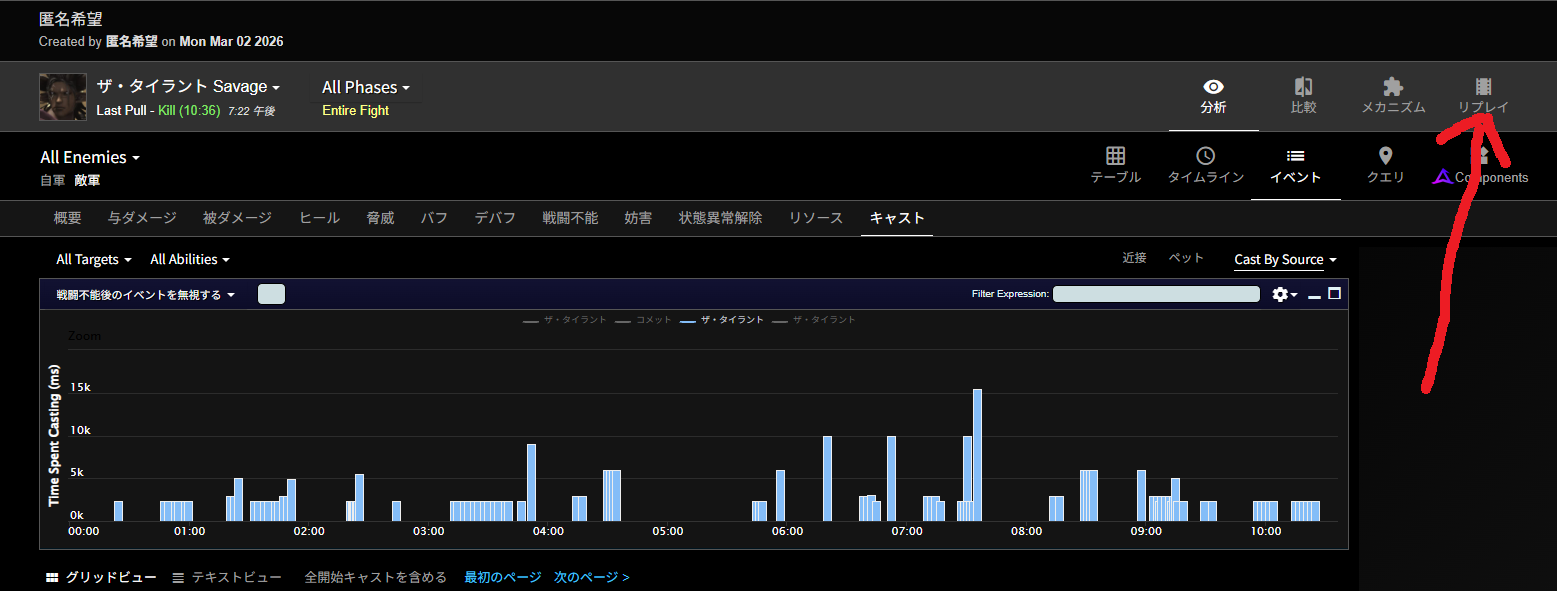
Task: Open the All Phases dropdown
Action: (x=365, y=87)
